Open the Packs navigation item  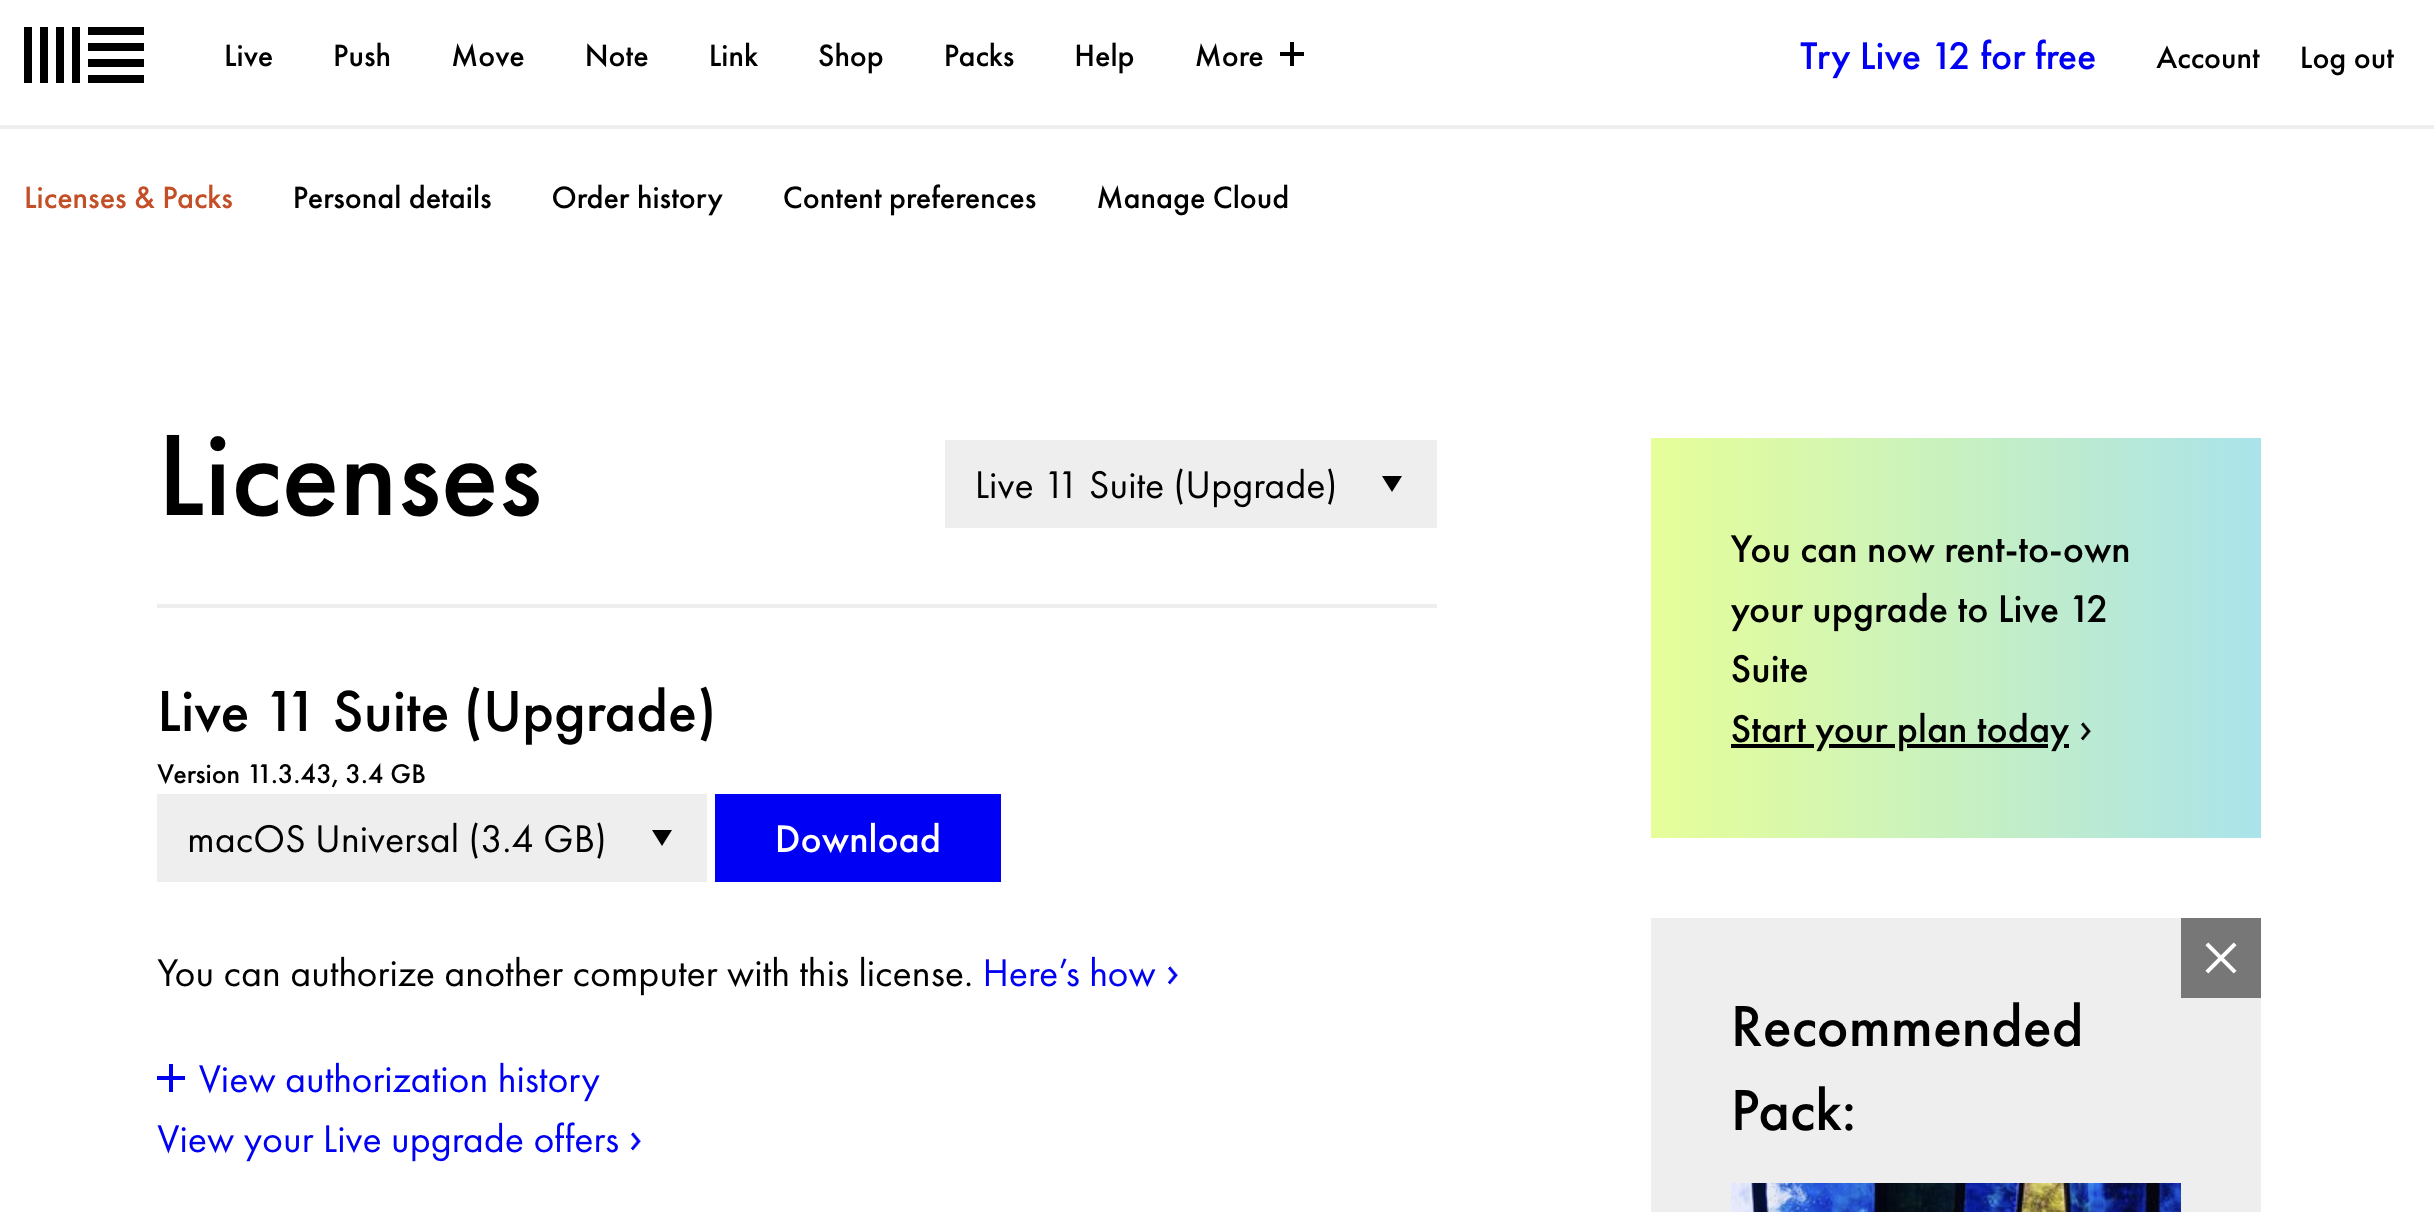978,56
